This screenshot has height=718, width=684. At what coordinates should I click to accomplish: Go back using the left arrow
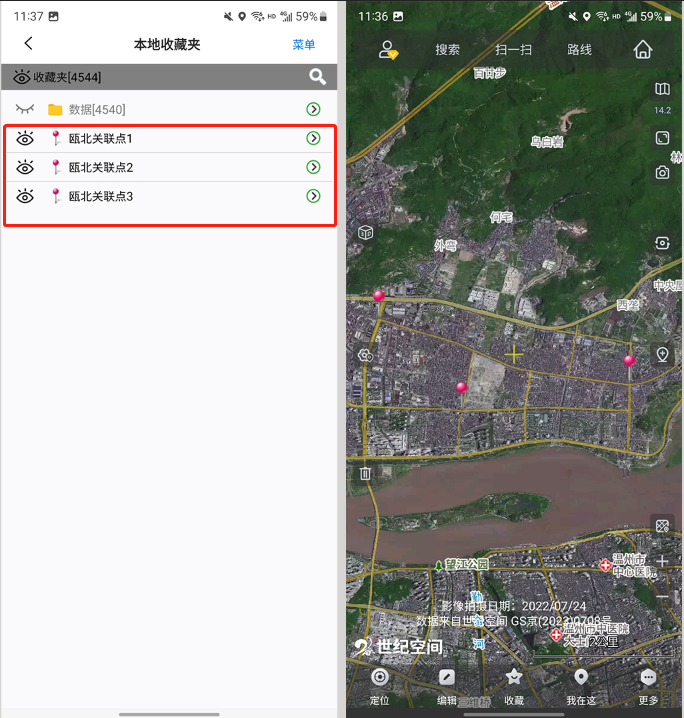28,43
